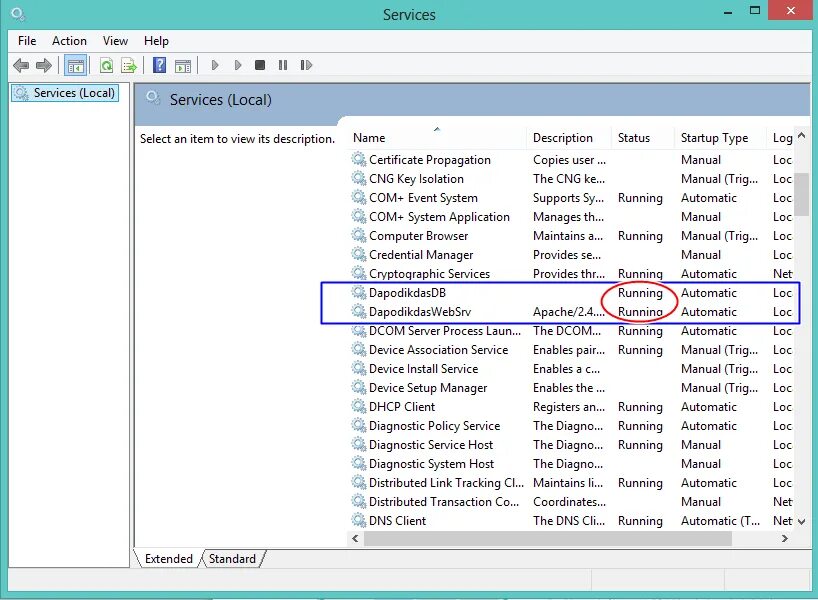Click the gear icon beside Credential Manager
Image resolution: width=818 pixels, height=600 pixels.
358,255
